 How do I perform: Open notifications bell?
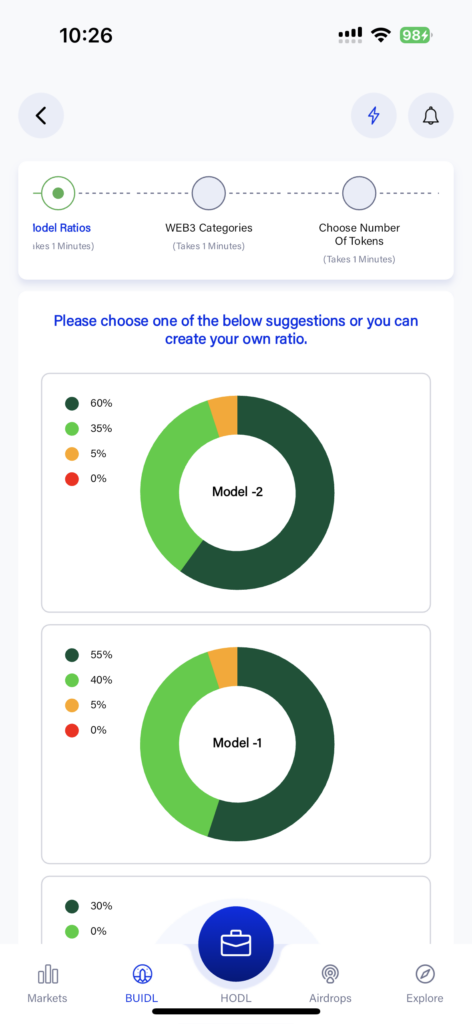(430, 116)
